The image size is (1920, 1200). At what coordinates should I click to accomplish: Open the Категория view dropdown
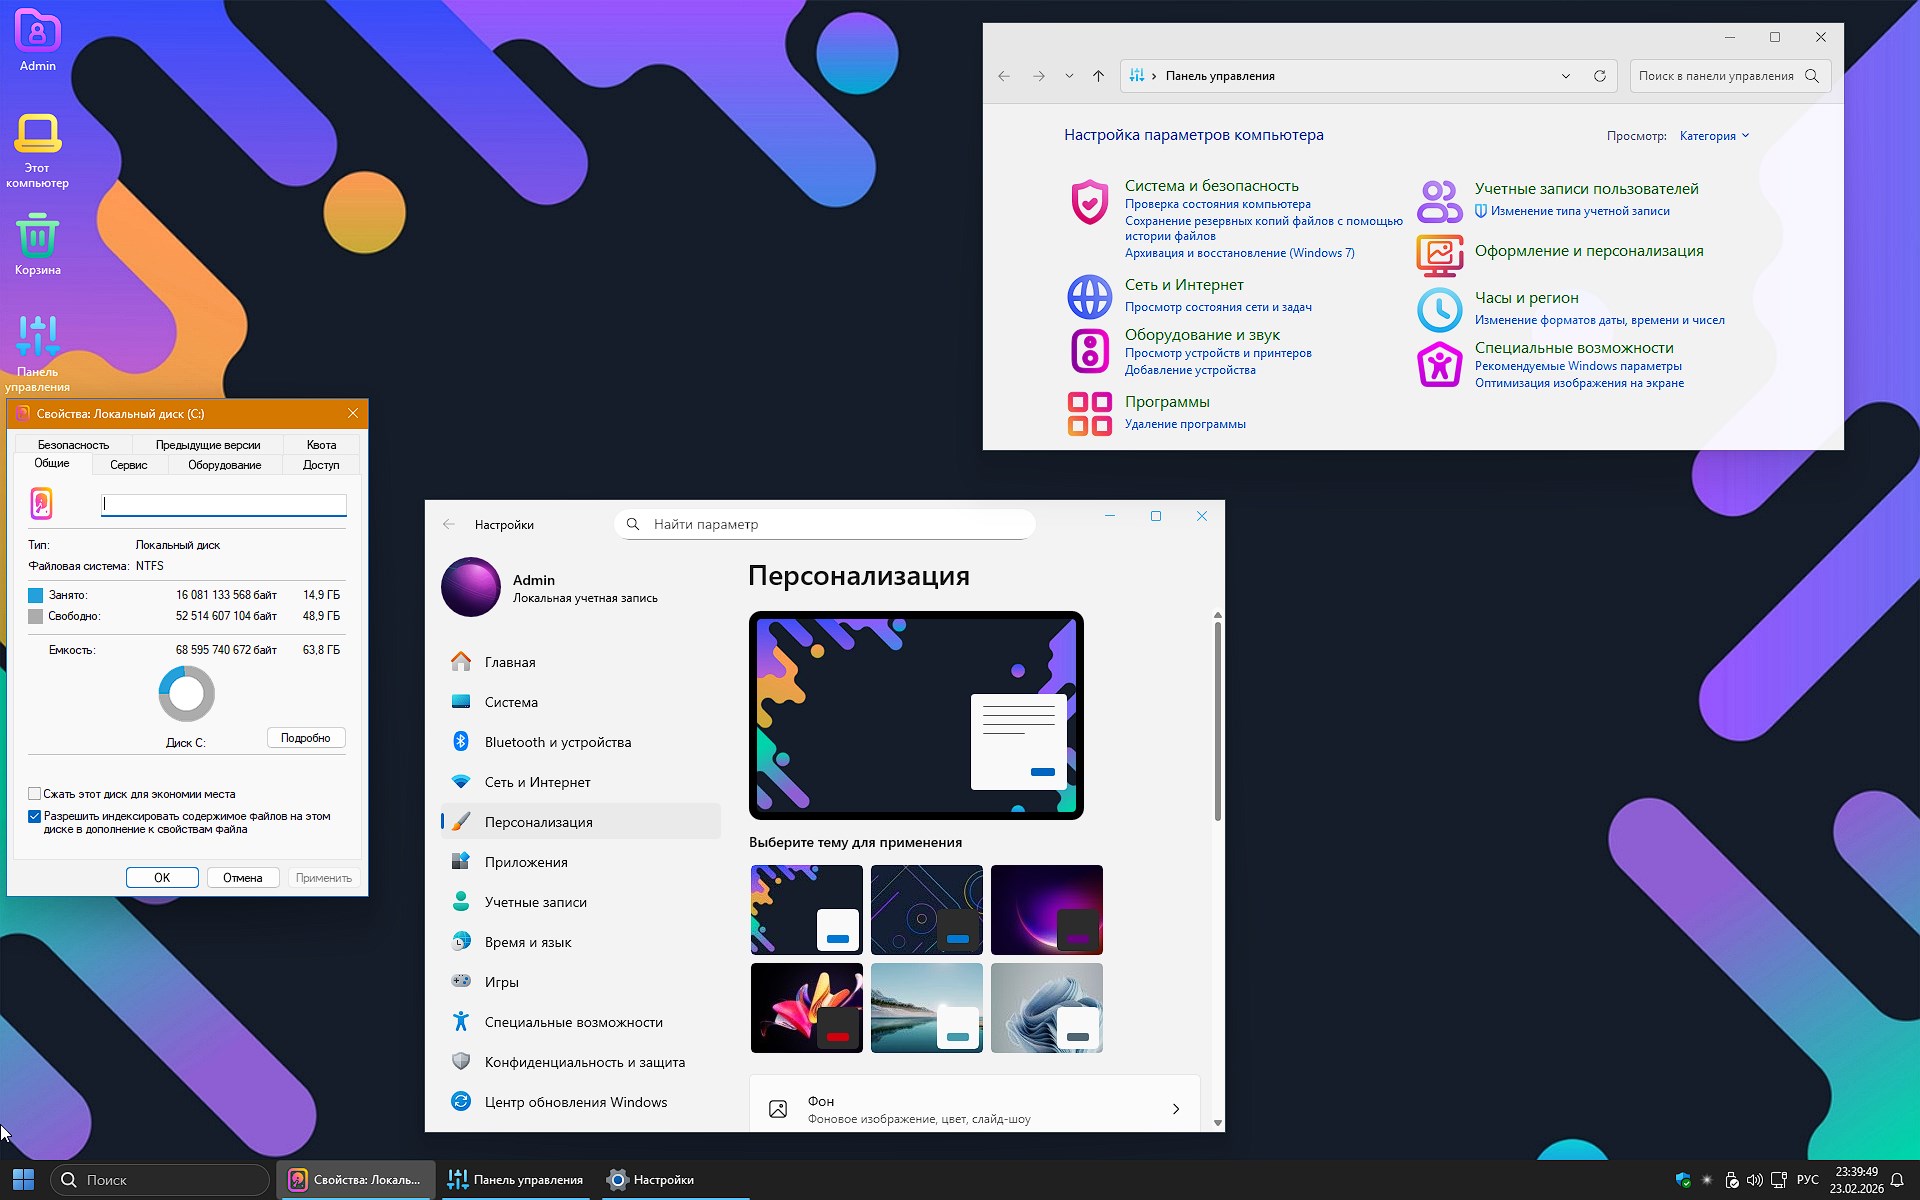click(1714, 135)
